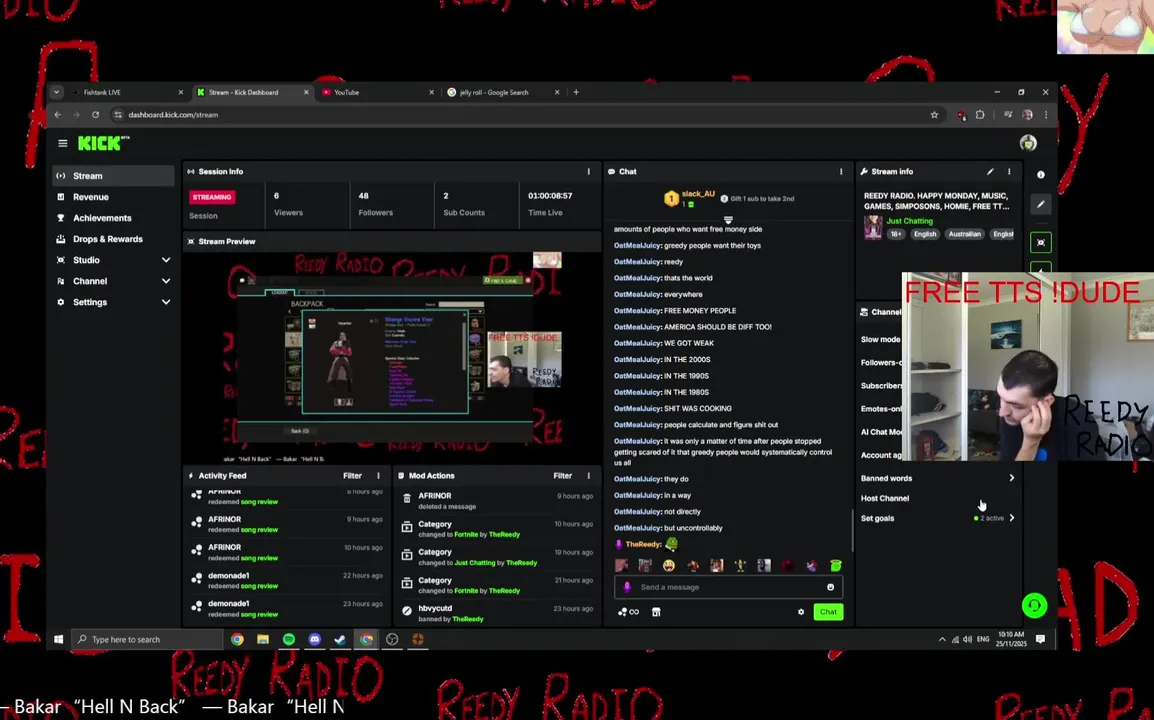This screenshot has width=1154, height=720.
Task: Open Achievements in the sidebar
Action: pos(113,218)
